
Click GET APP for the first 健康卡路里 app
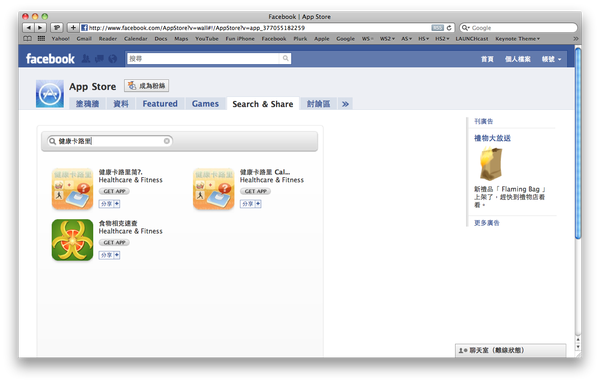(x=114, y=191)
